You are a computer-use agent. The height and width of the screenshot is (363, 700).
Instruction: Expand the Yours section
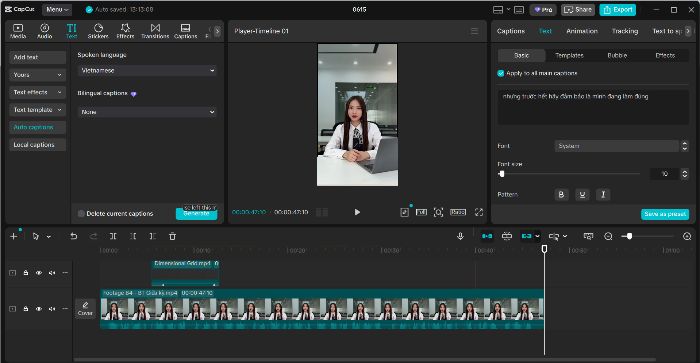[x=38, y=75]
